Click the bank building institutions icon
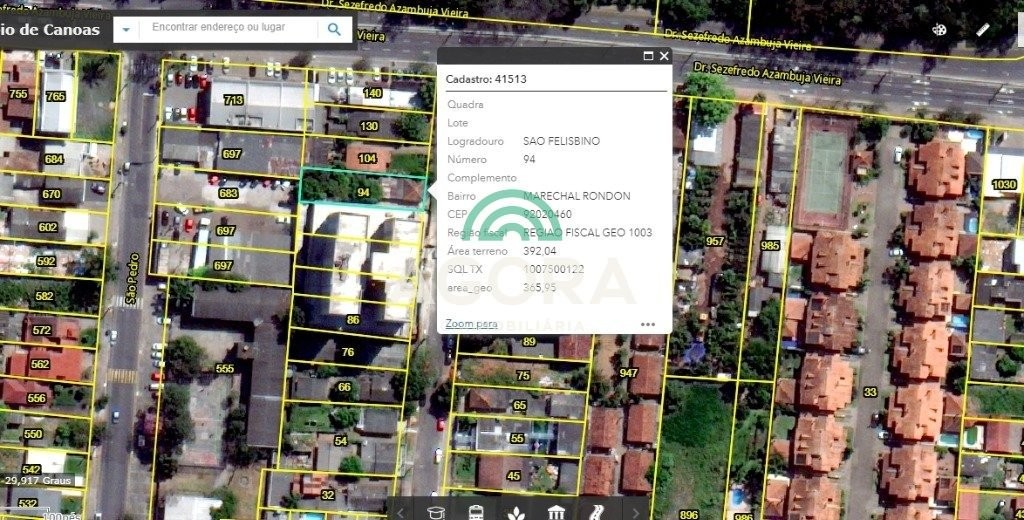 556,511
